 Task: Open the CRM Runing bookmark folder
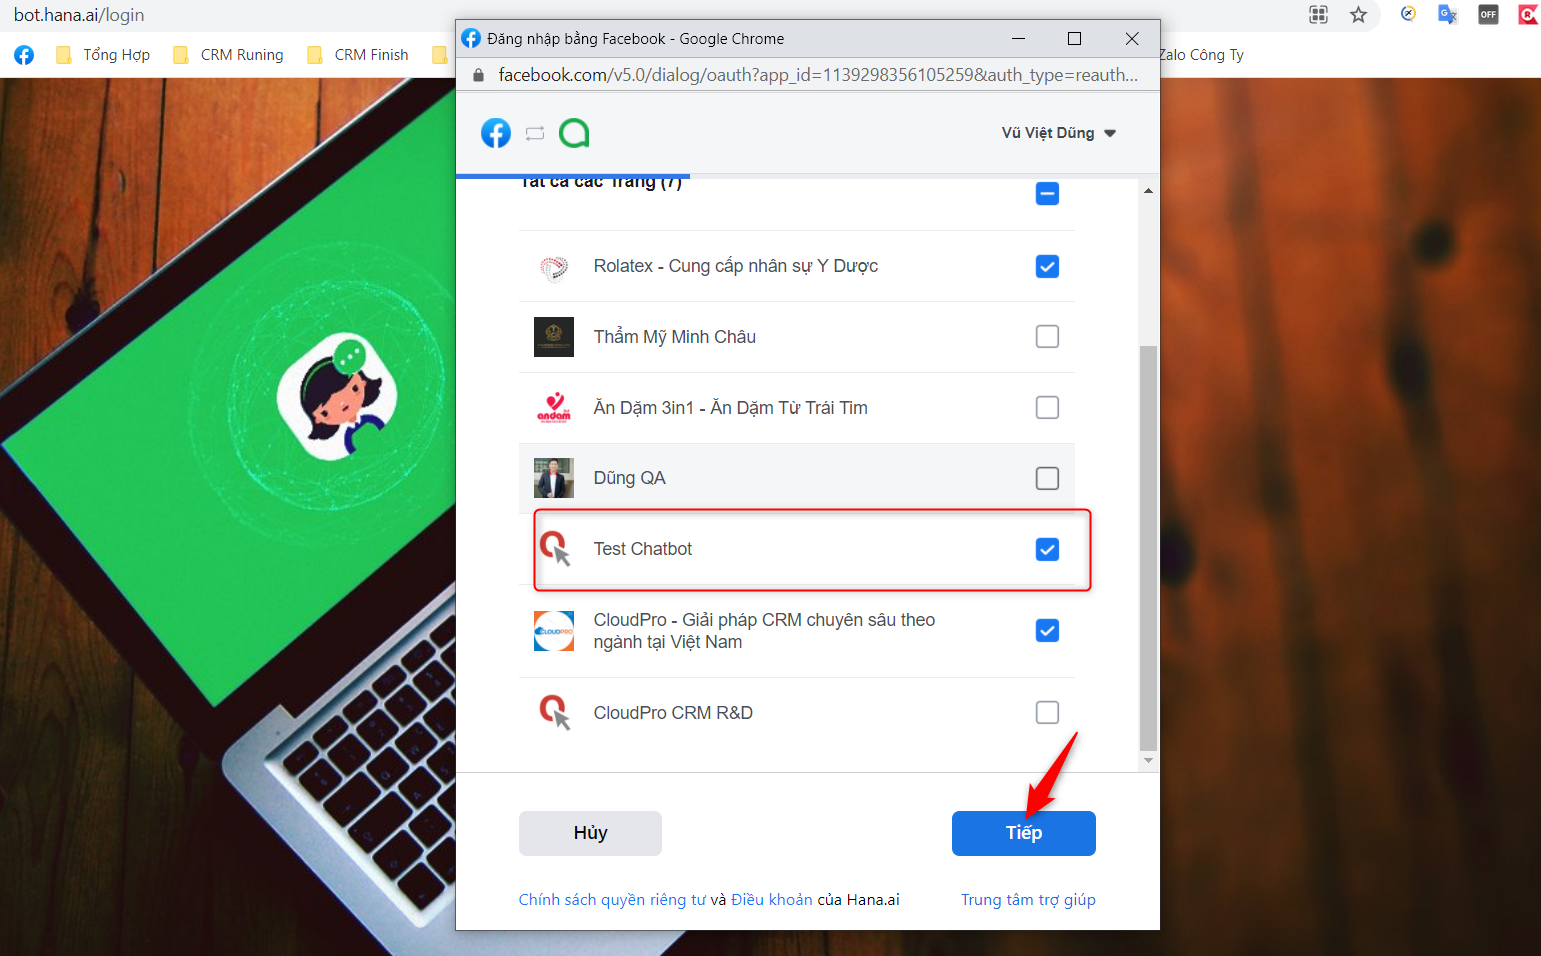pos(228,55)
